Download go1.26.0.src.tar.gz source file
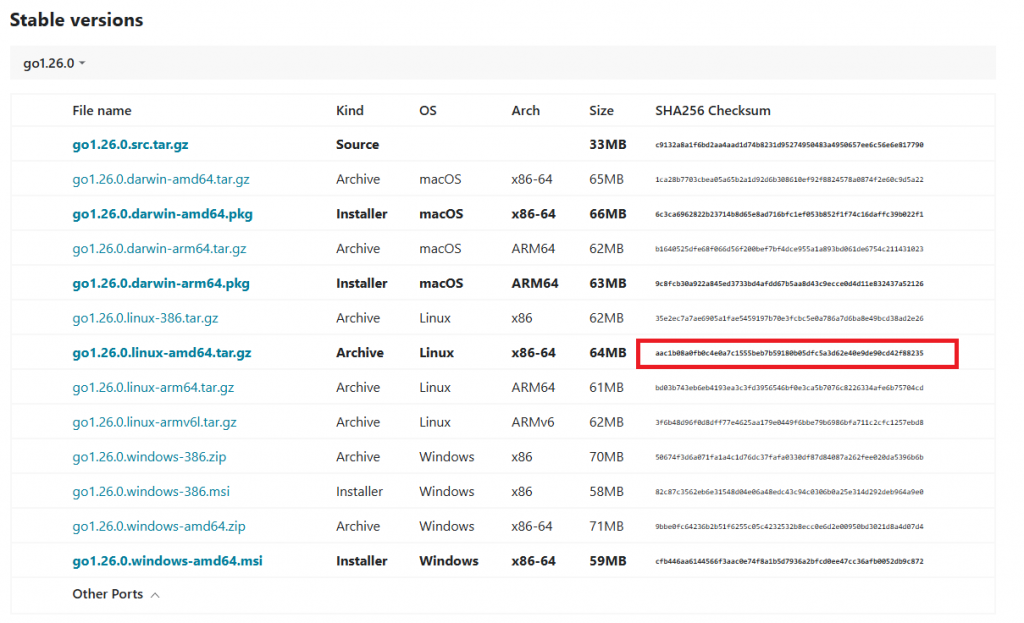 (x=130, y=145)
